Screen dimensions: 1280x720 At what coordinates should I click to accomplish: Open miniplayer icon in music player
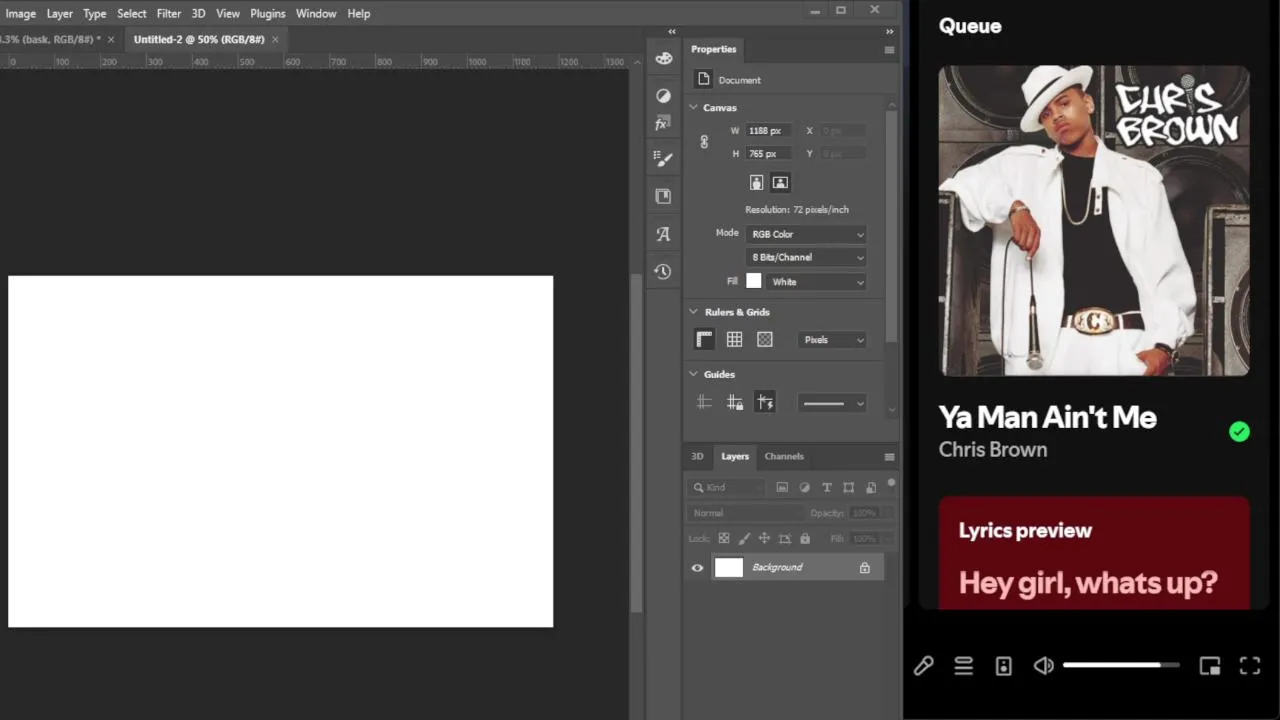[1210, 666]
